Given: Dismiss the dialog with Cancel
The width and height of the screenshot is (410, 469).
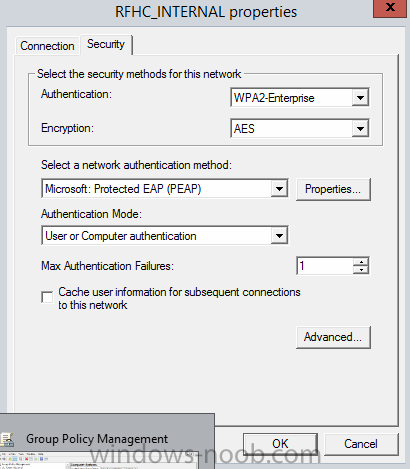Looking at the screenshot, I should click(x=361, y=444).
